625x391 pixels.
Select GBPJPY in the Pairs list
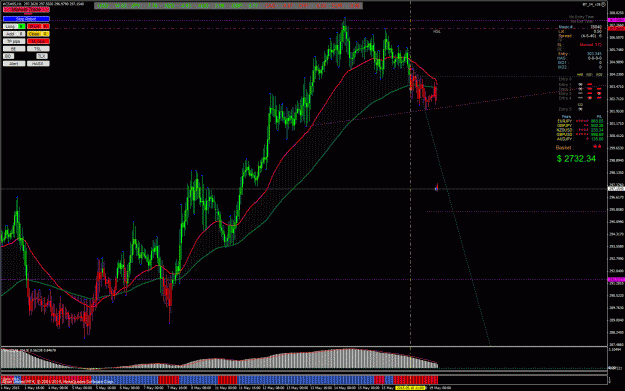564,126
